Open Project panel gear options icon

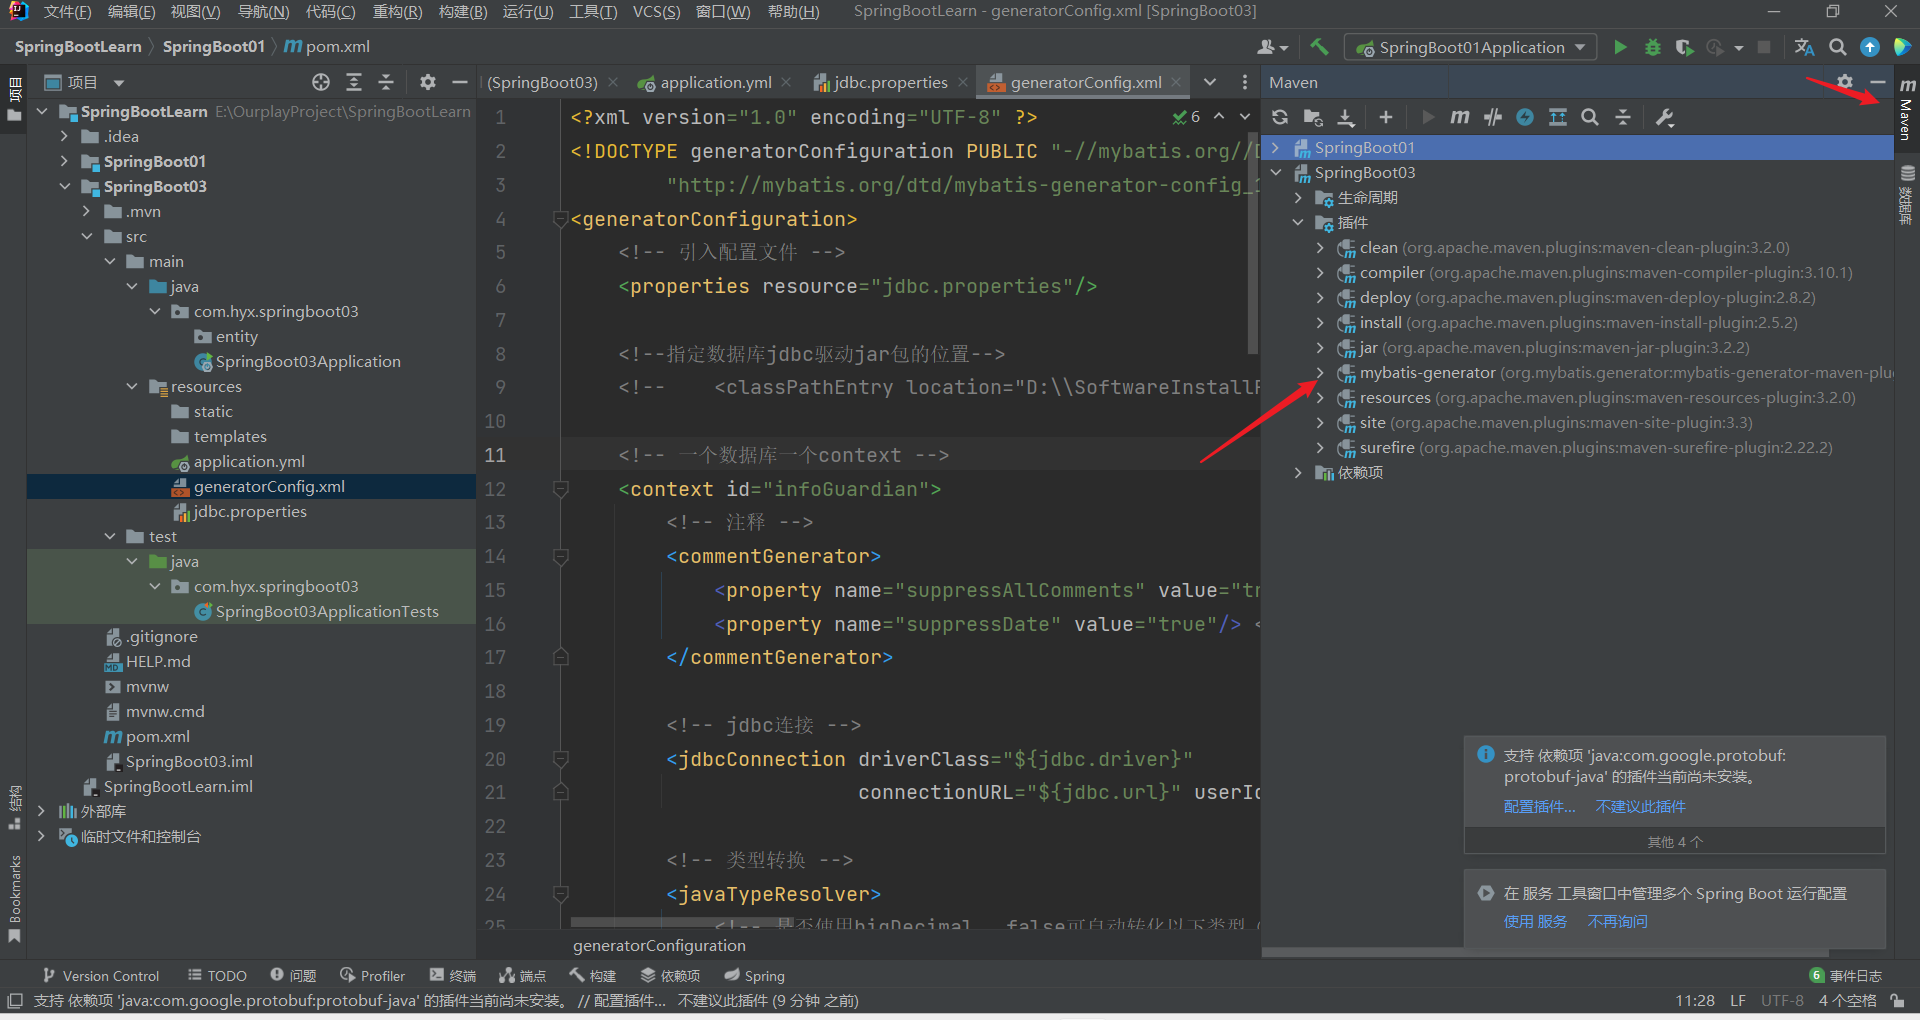coord(428,82)
